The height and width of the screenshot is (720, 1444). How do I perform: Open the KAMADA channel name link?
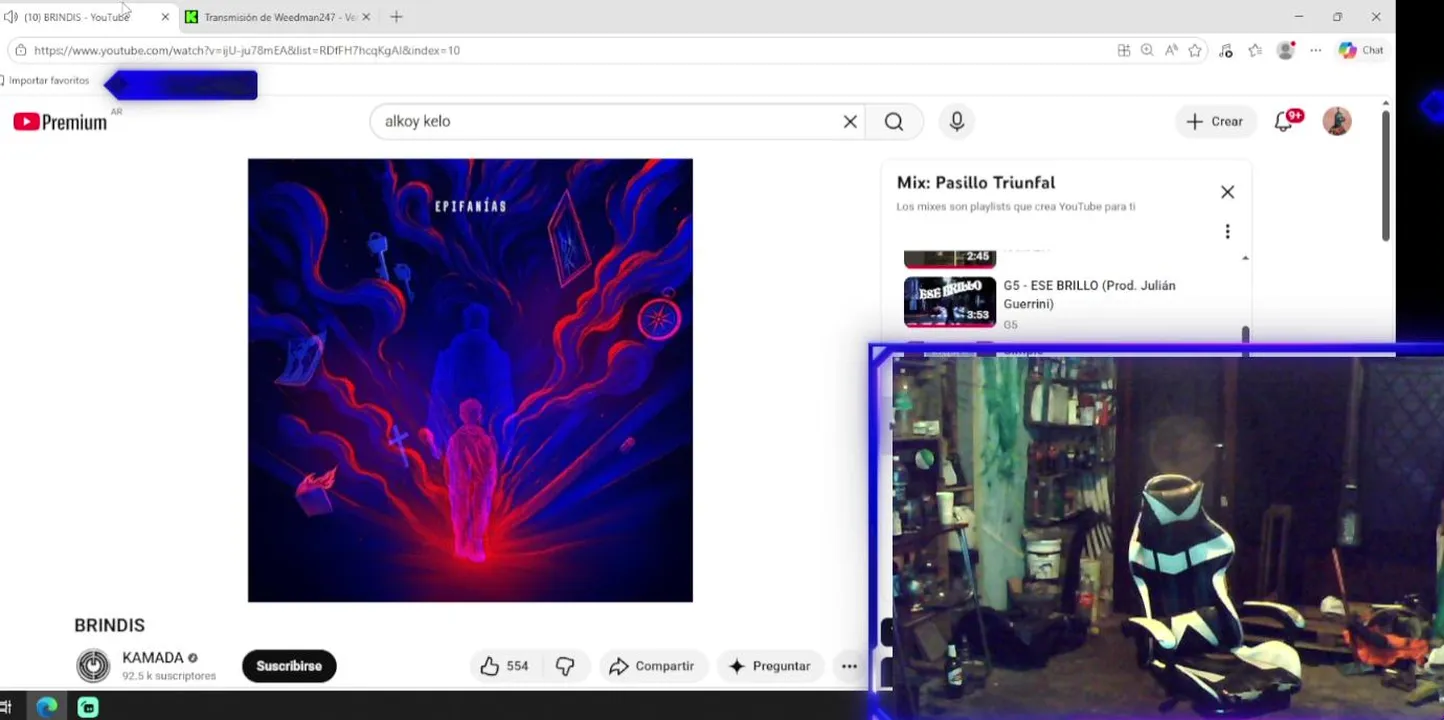pos(153,658)
